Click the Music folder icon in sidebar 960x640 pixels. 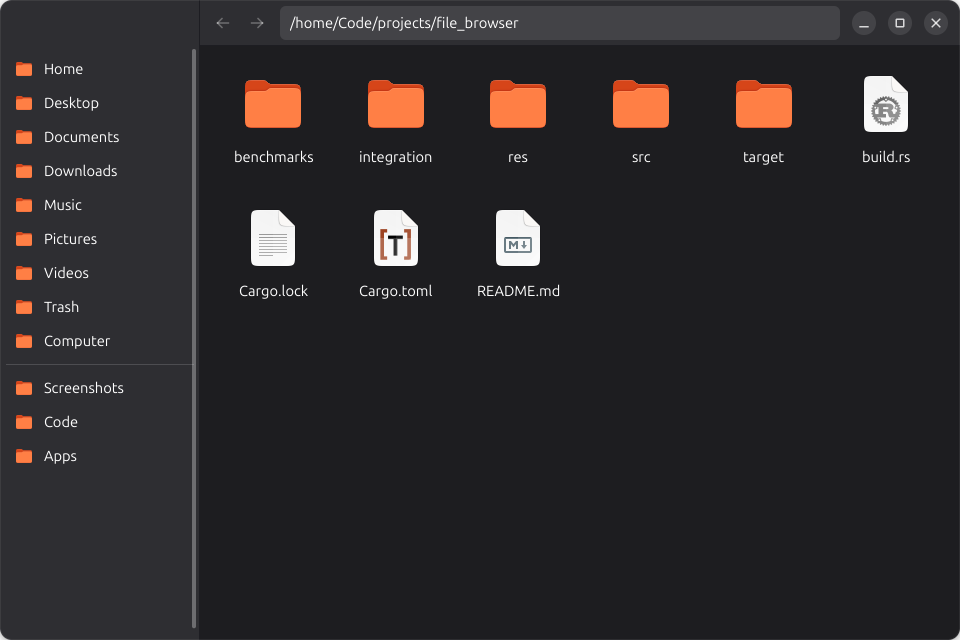(x=24, y=205)
